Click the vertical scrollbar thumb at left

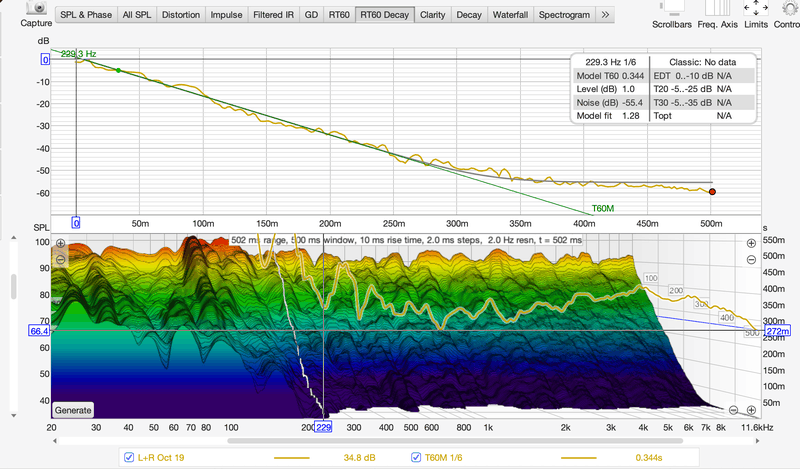click(x=14, y=286)
